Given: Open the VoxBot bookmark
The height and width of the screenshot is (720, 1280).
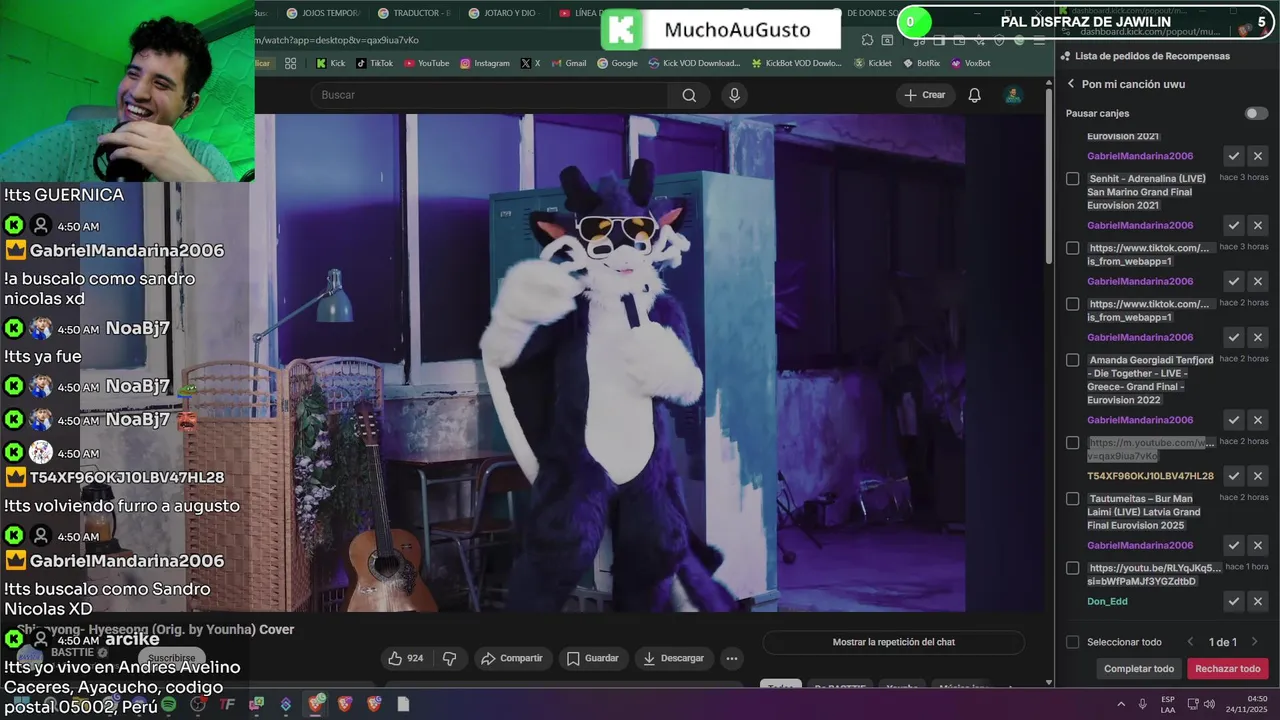Looking at the screenshot, I should pos(970,63).
